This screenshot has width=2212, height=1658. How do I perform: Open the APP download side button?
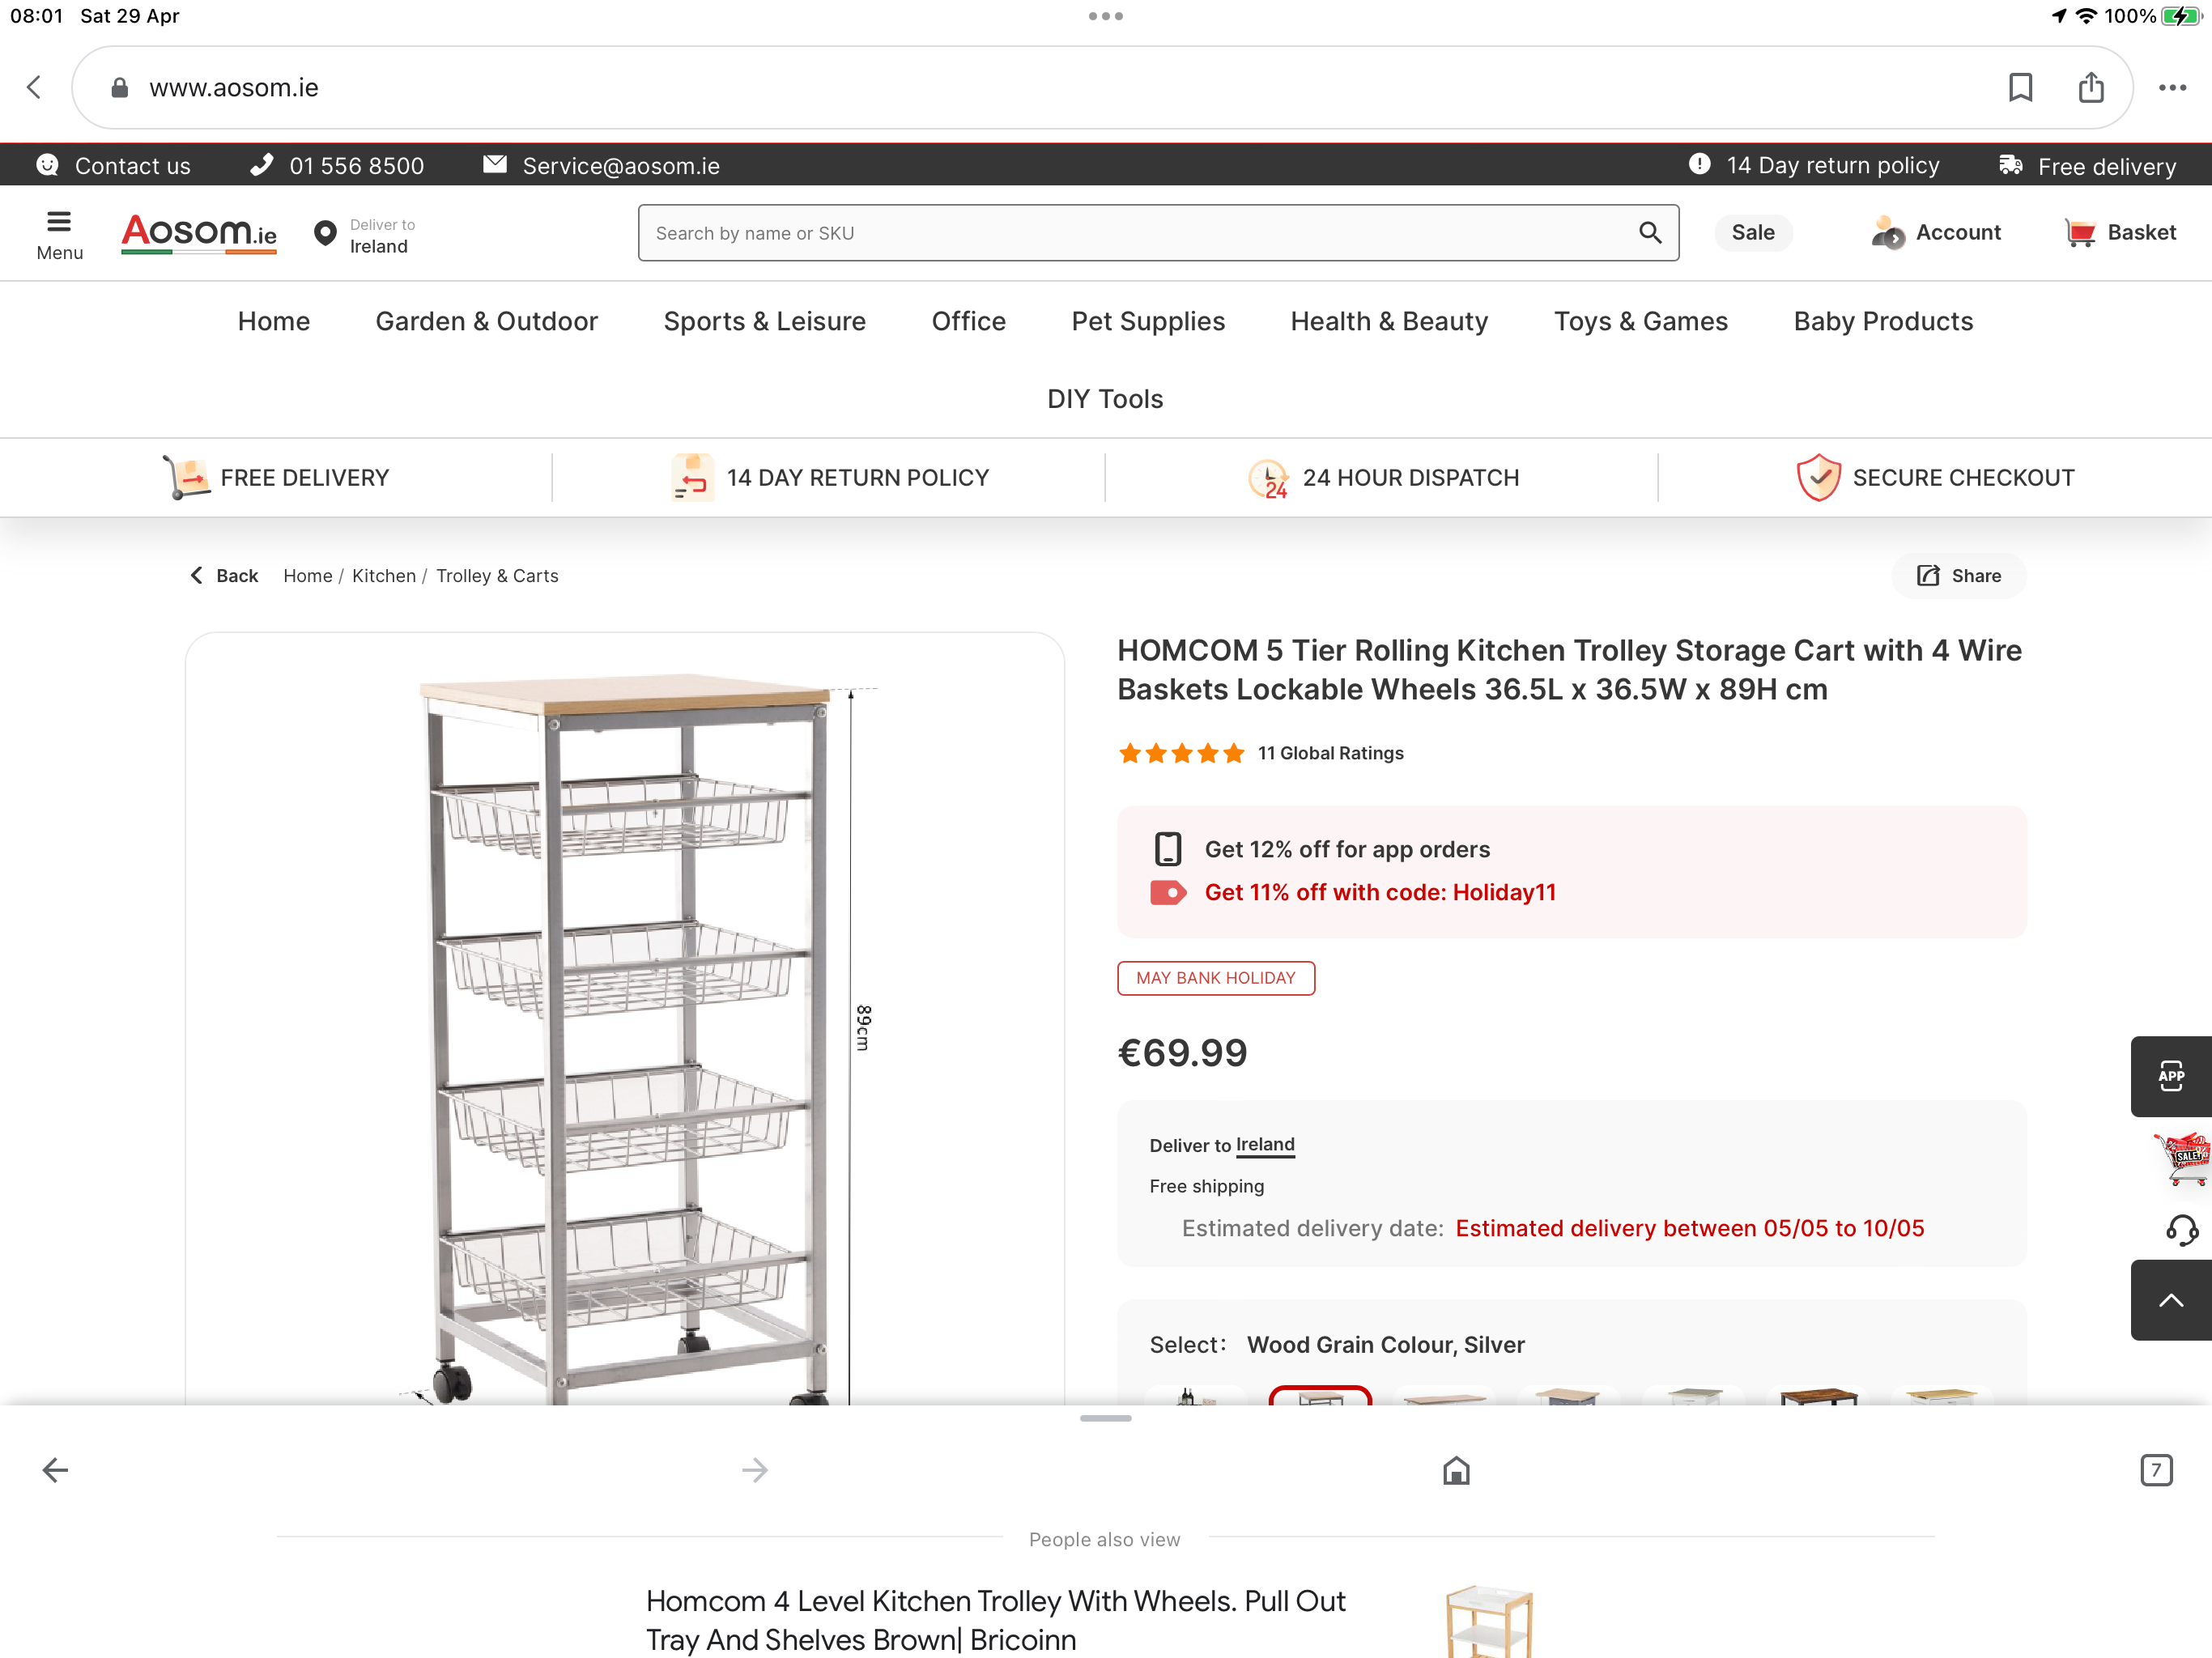(x=2171, y=1076)
